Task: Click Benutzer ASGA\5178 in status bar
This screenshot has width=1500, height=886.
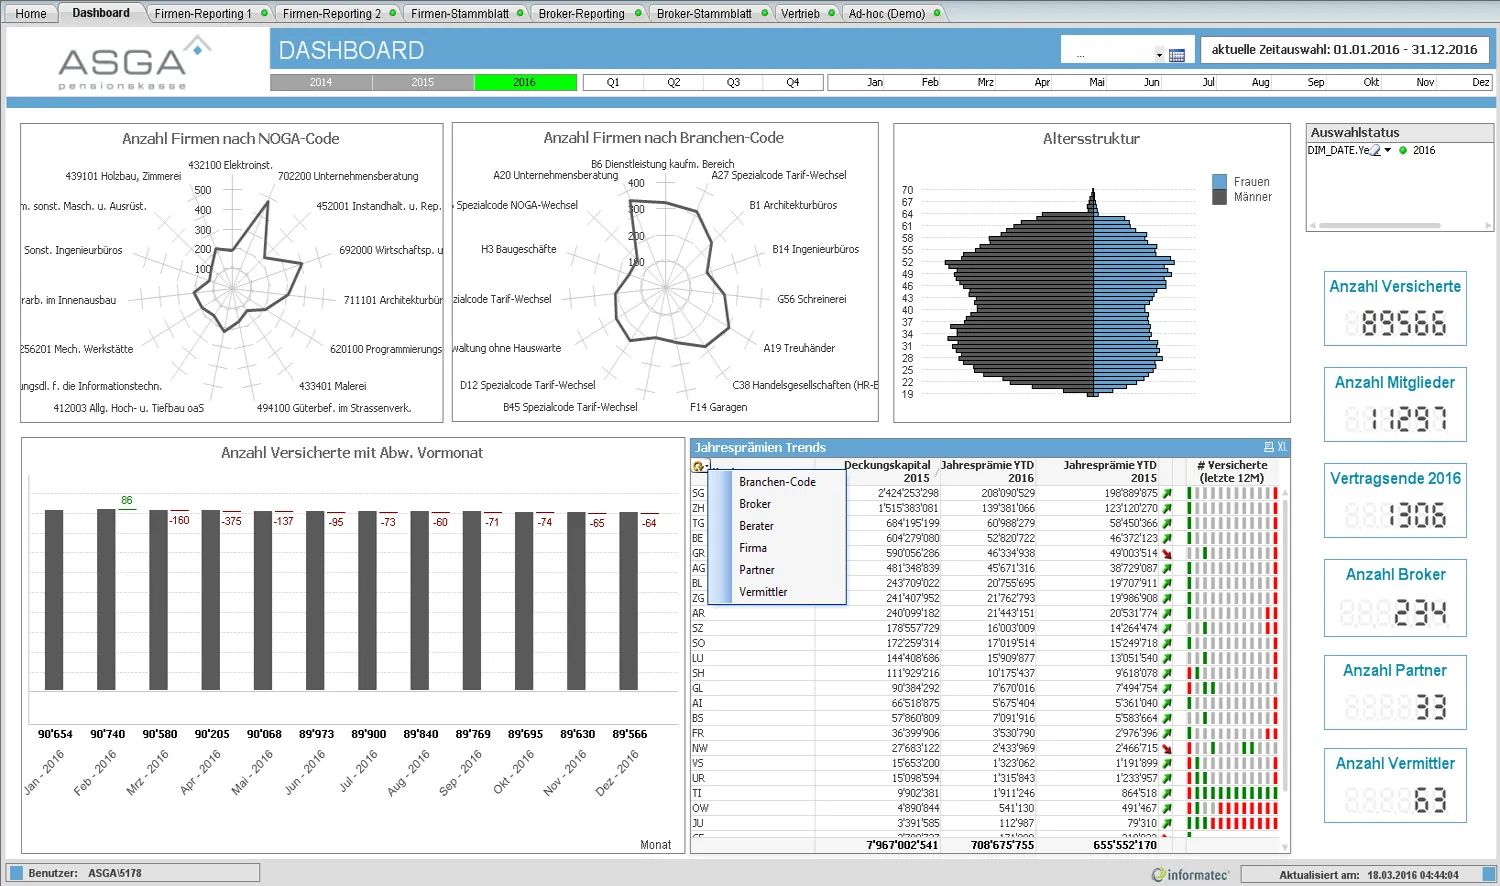Action: [133, 873]
